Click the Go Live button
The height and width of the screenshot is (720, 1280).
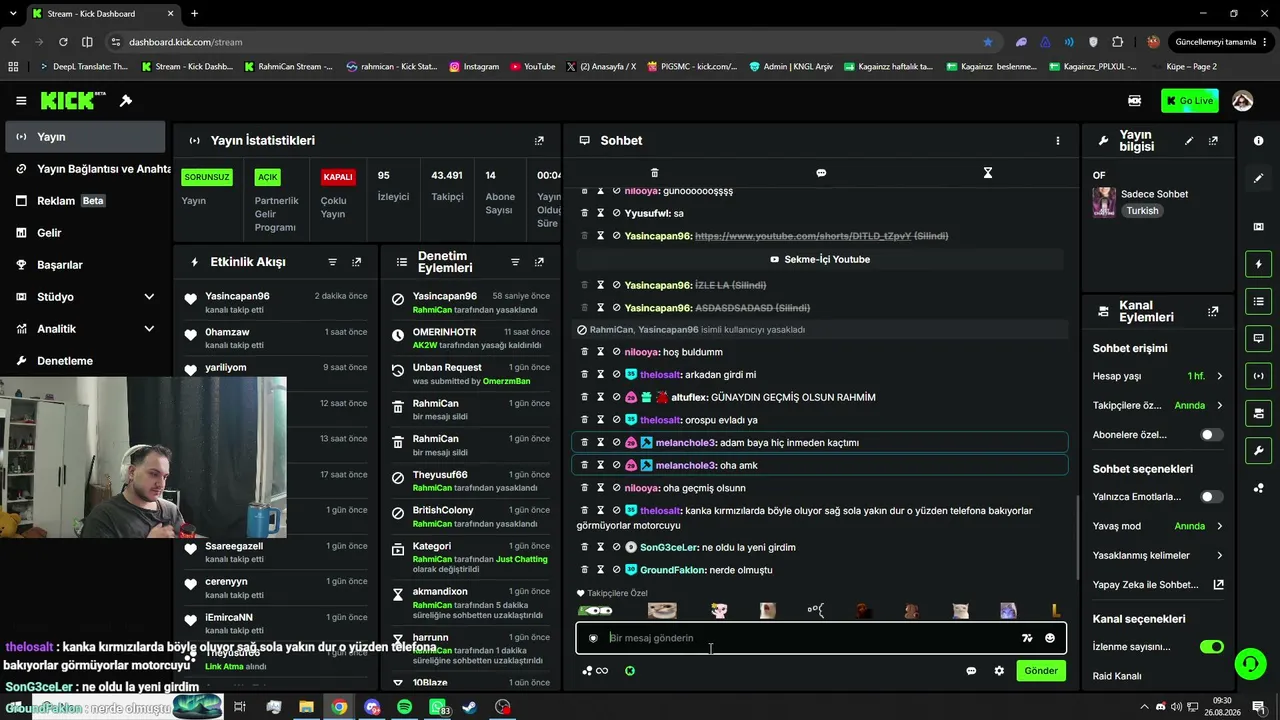point(1190,101)
